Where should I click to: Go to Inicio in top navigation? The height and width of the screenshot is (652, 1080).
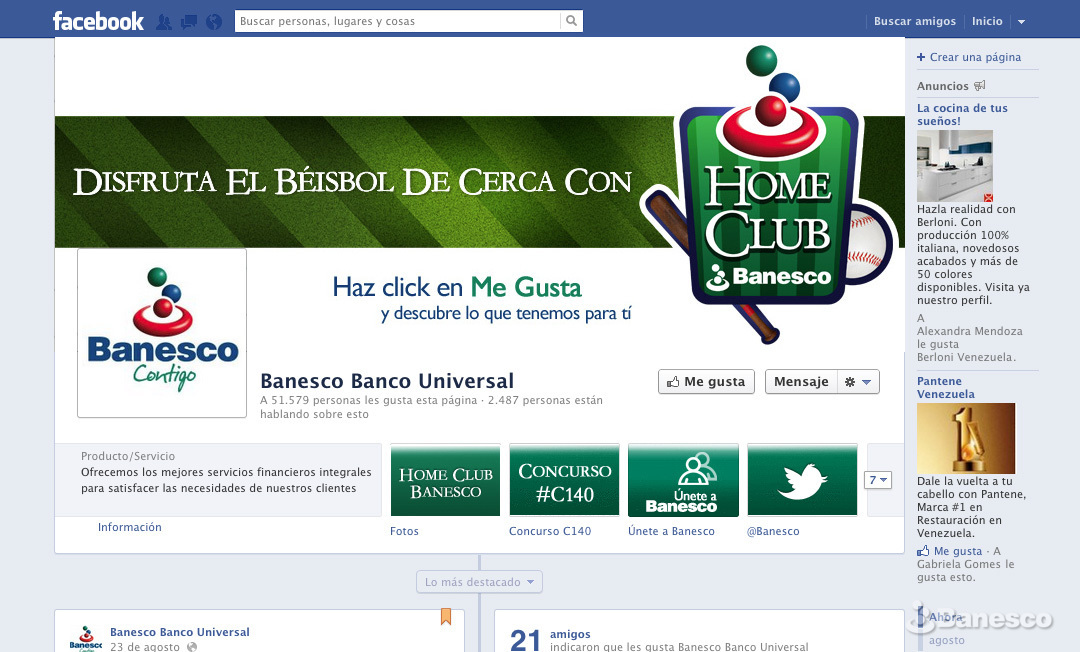point(986,21)
